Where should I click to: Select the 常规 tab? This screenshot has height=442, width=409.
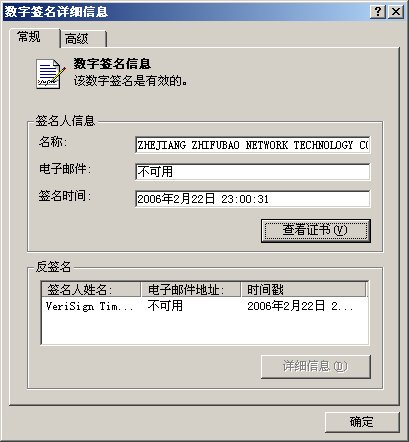point(35,37)
